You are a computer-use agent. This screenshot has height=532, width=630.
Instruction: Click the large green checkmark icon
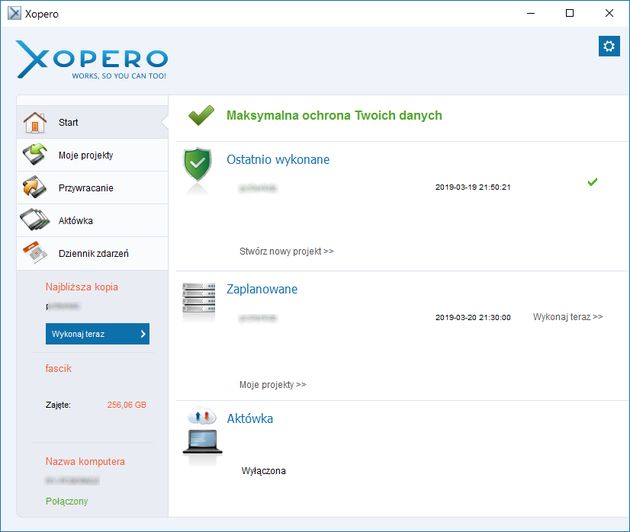pyautogui.click(x=201, y=115)
